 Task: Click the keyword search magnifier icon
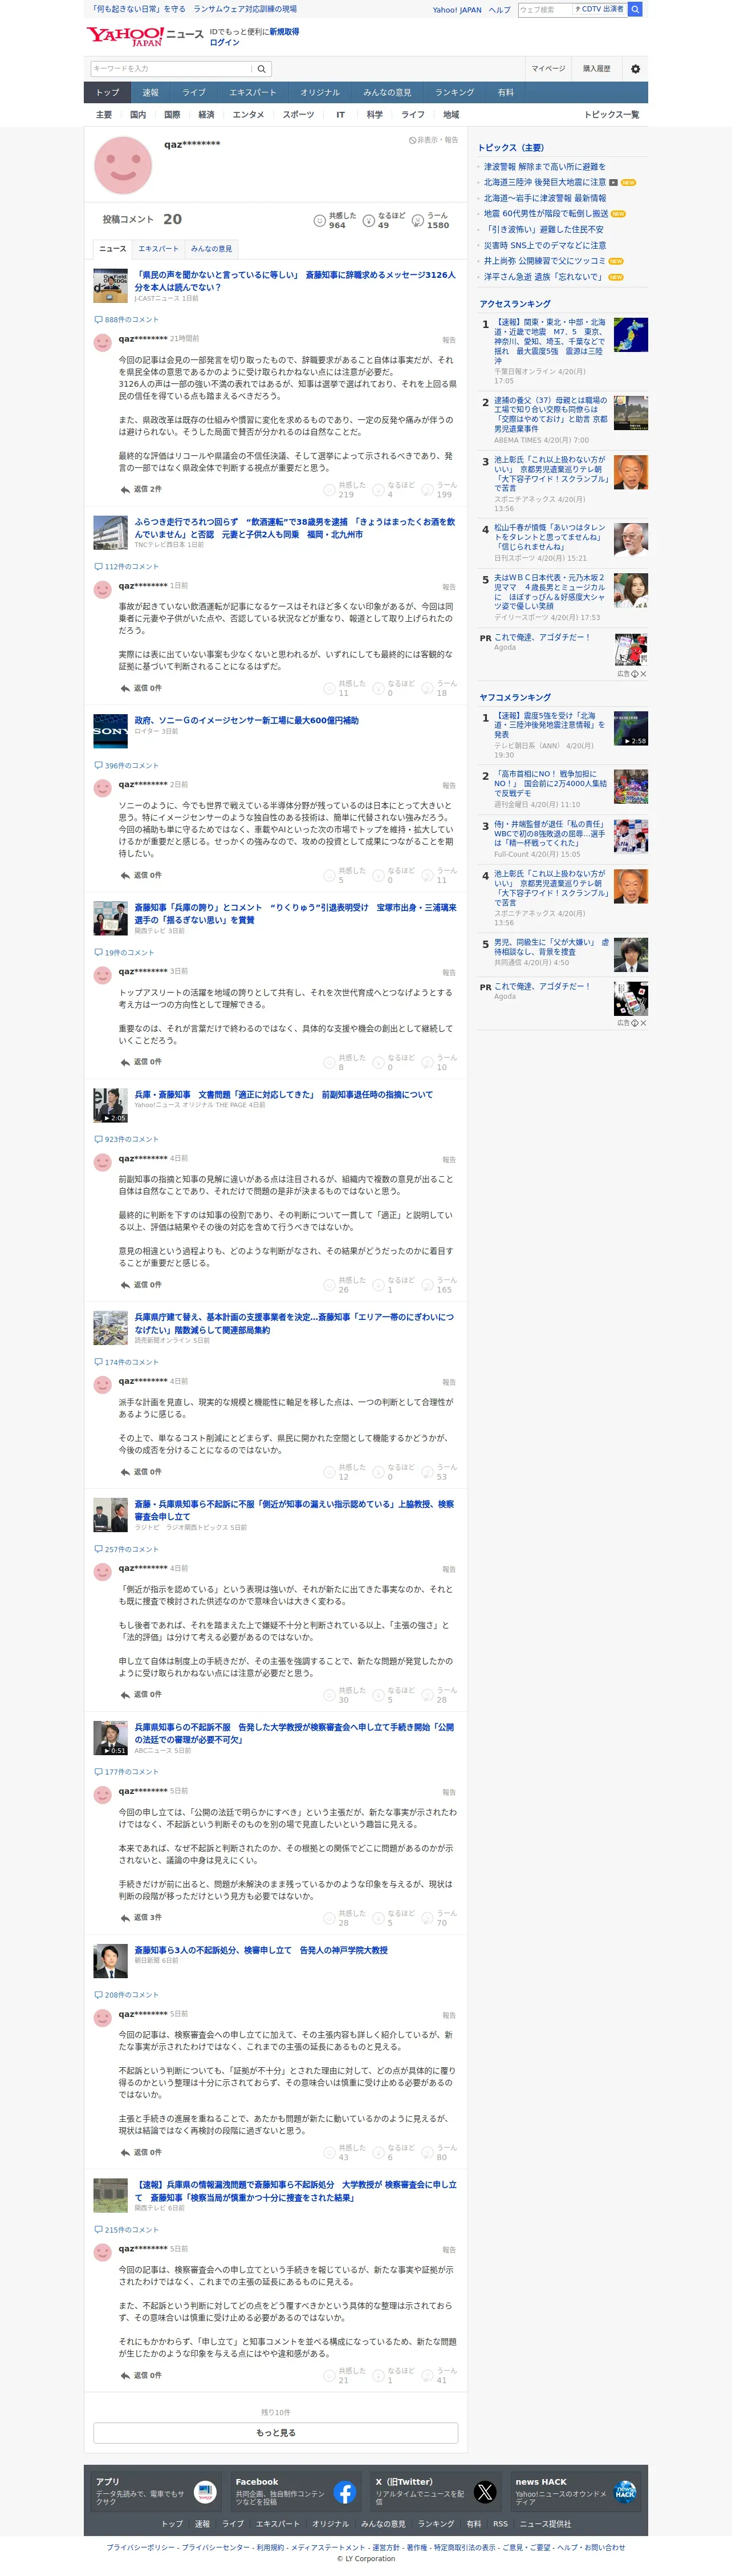pos(261,69)
